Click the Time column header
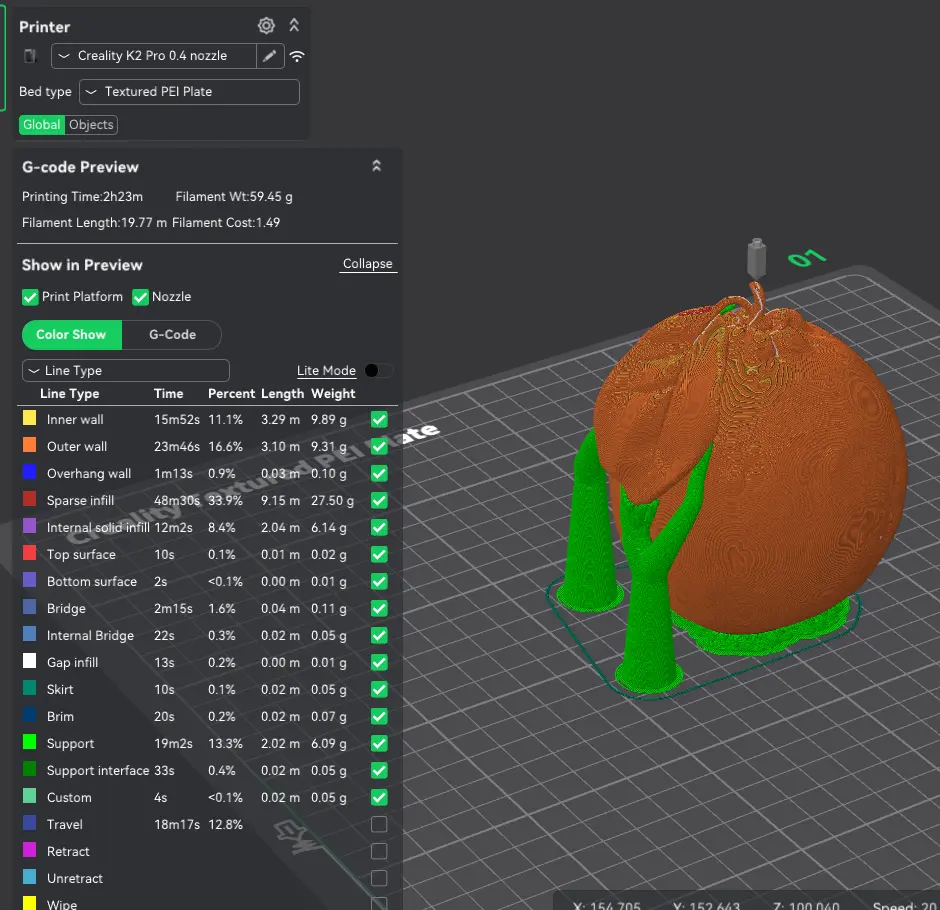This screenshot has height=910, width=940. point(168,394)
